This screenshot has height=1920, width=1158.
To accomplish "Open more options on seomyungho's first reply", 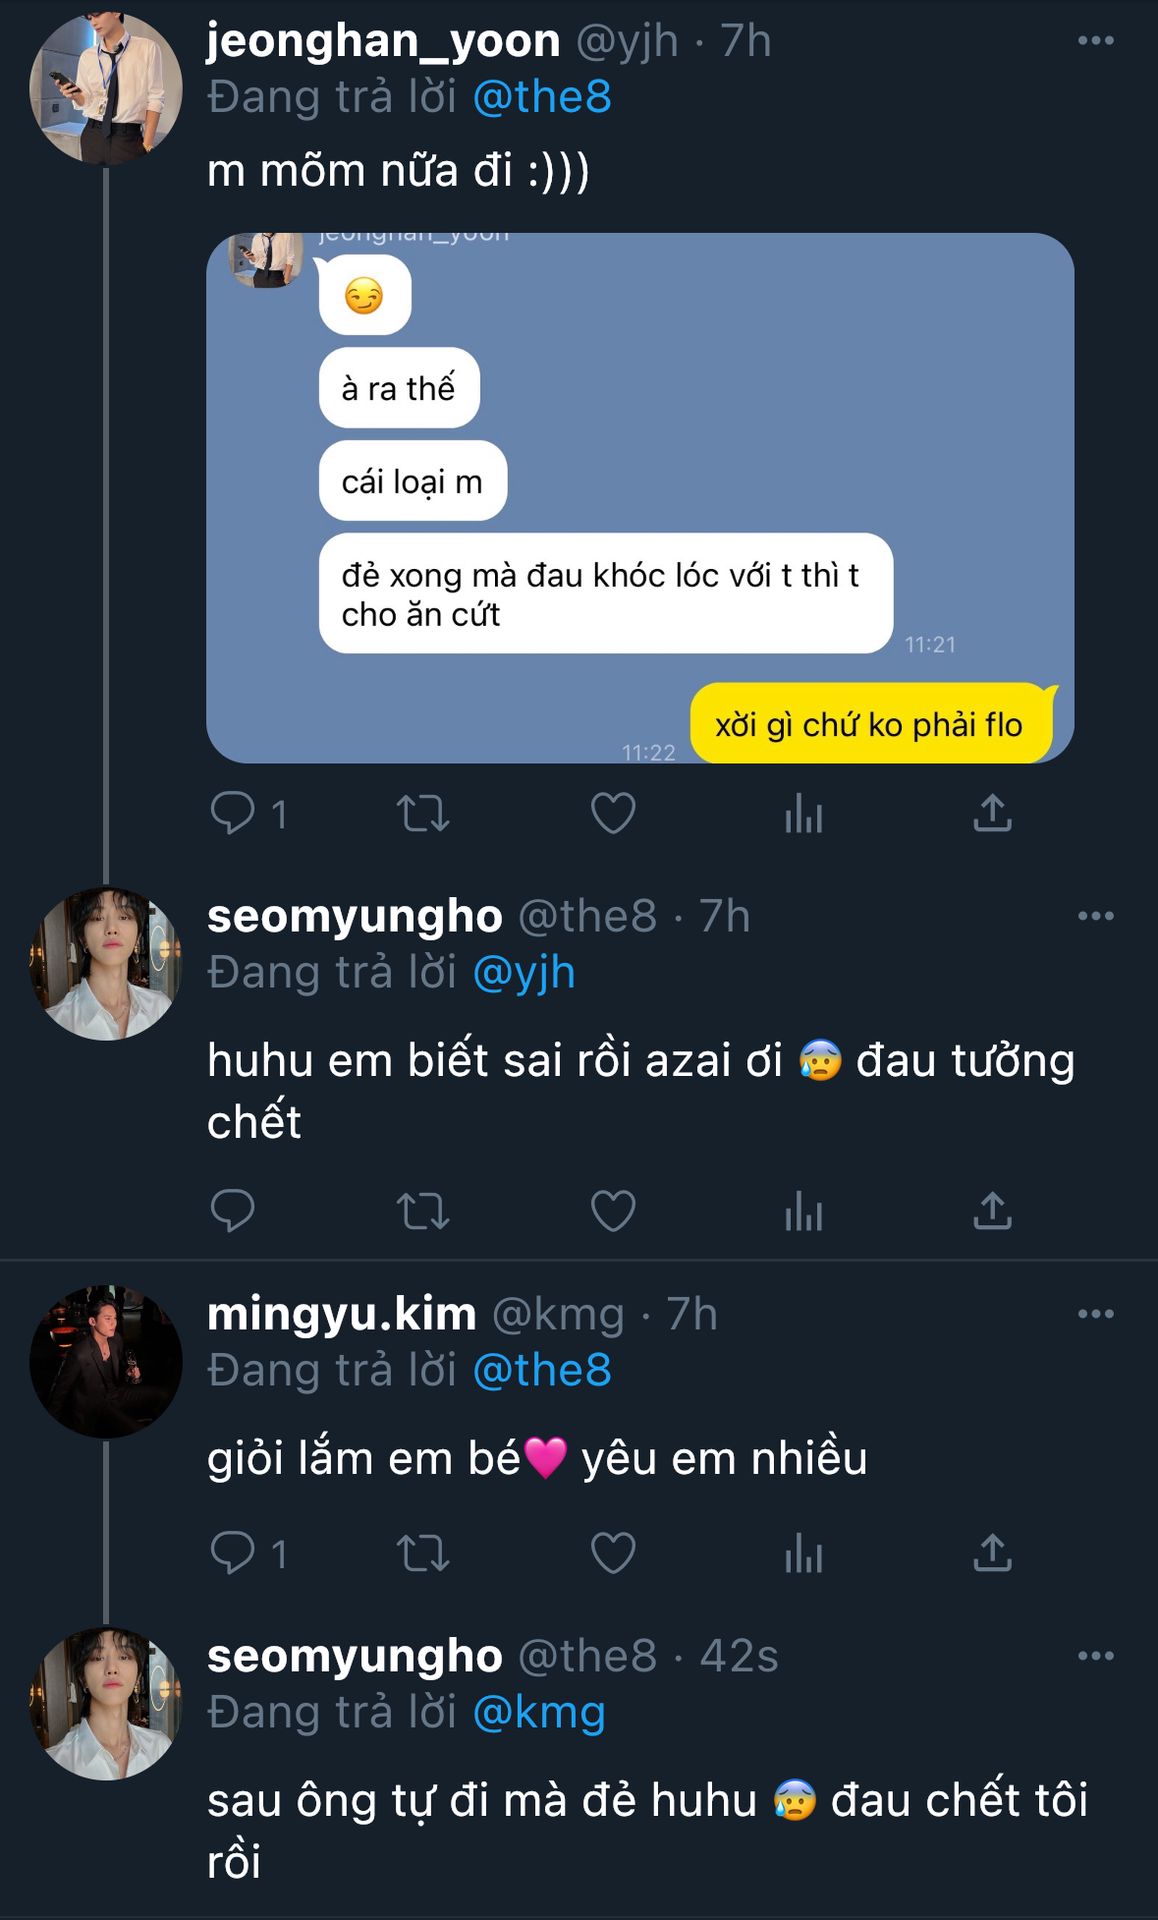I will tap(1095, 916).
